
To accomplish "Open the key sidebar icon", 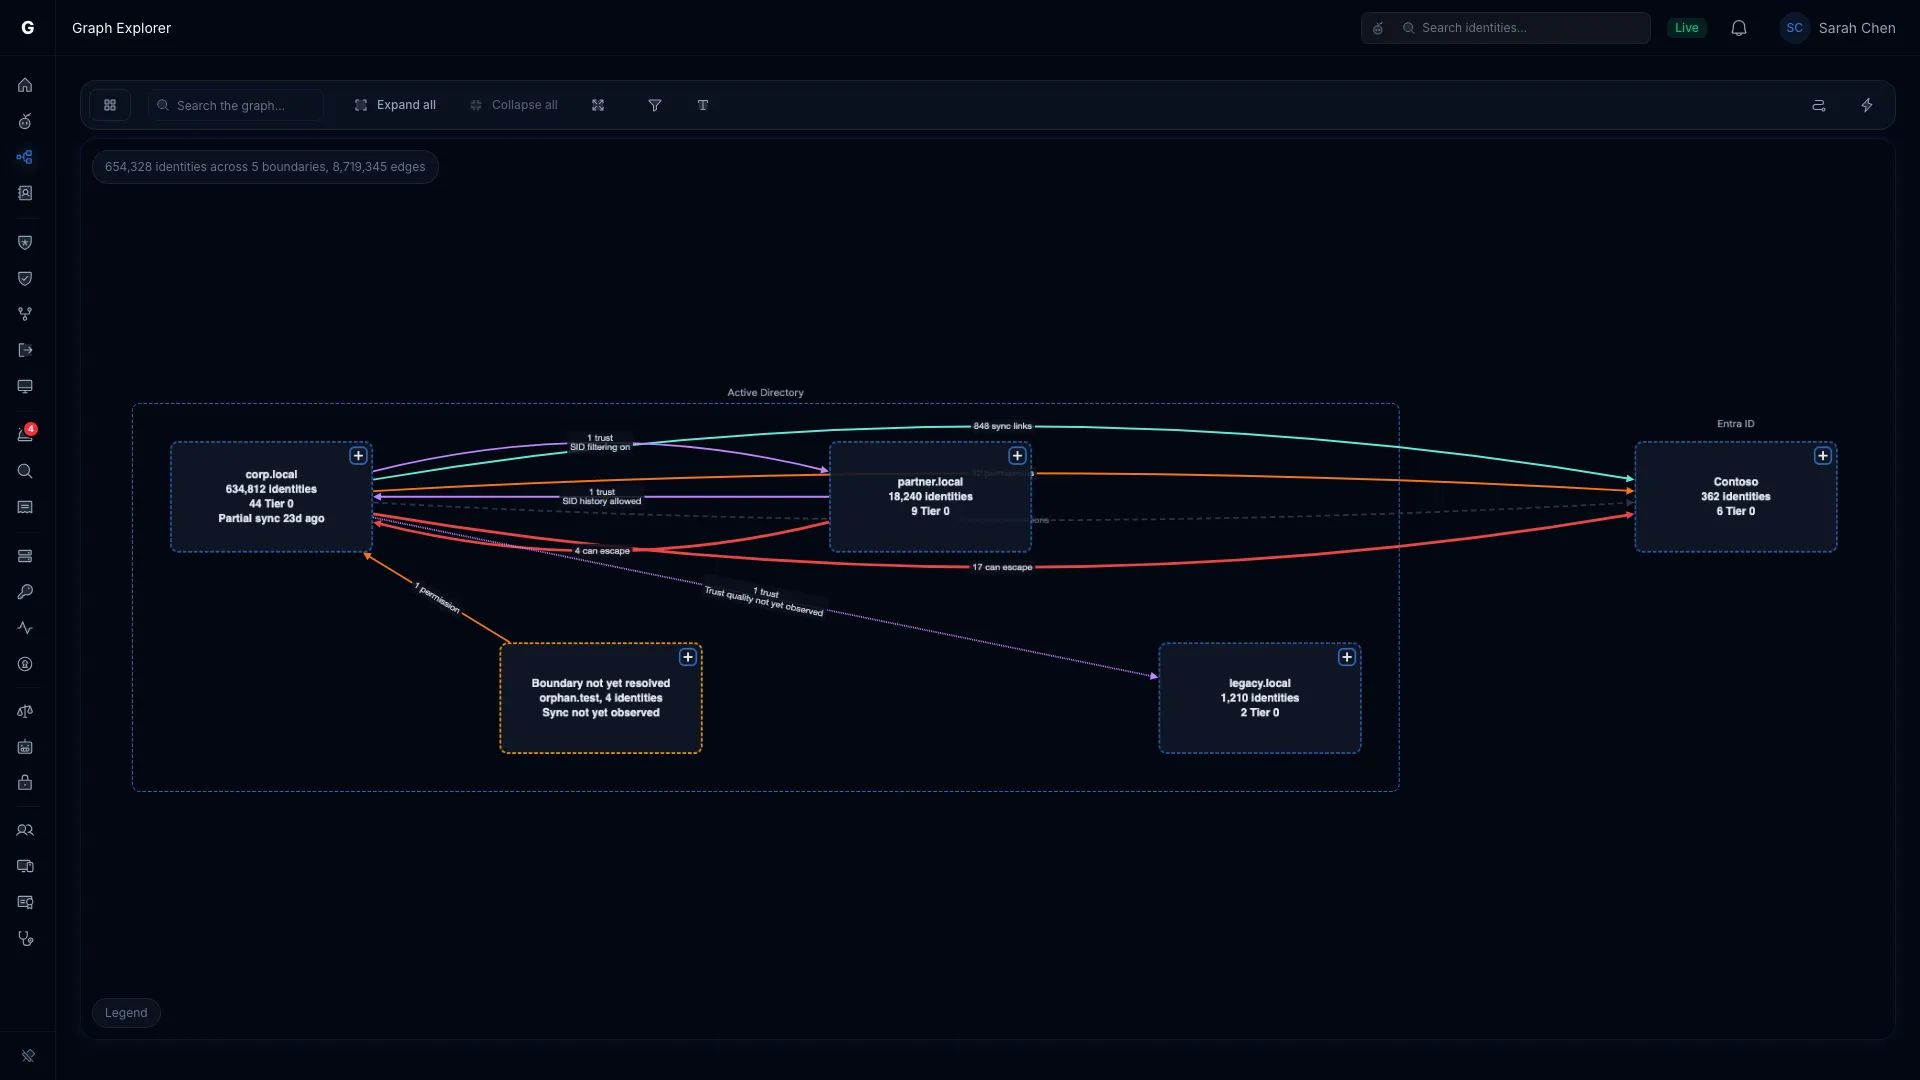I will [x=25, y=592].
